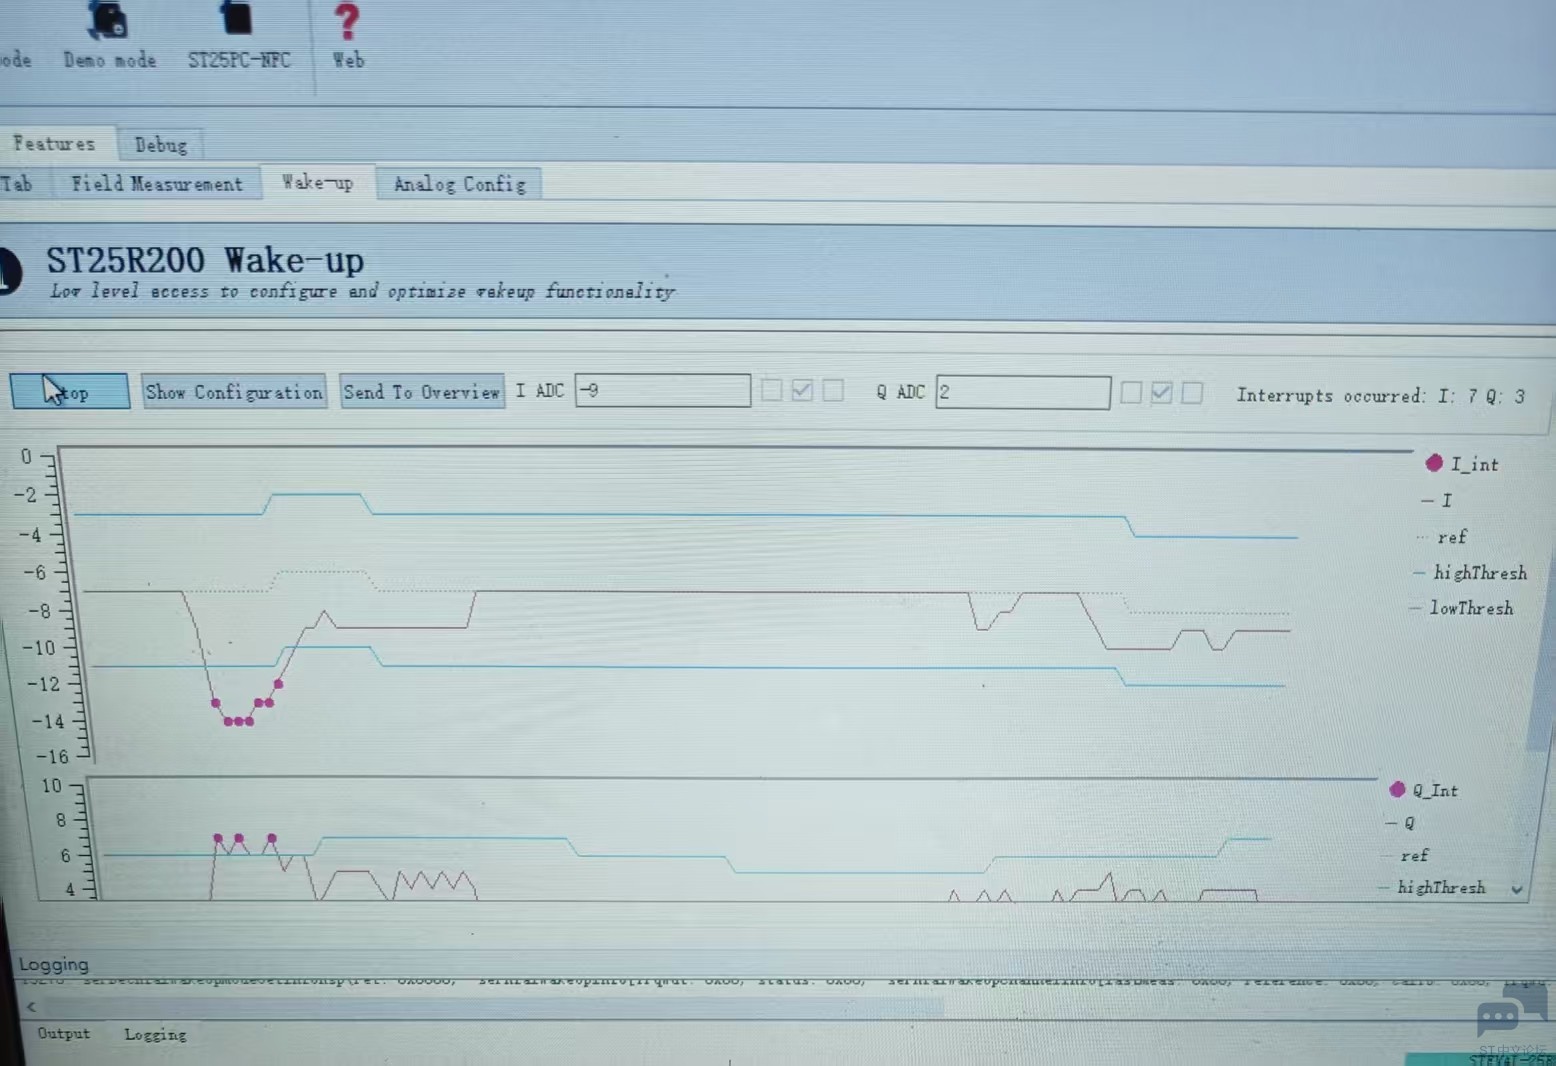Focus the Q ADC value field

(1023, 392)
